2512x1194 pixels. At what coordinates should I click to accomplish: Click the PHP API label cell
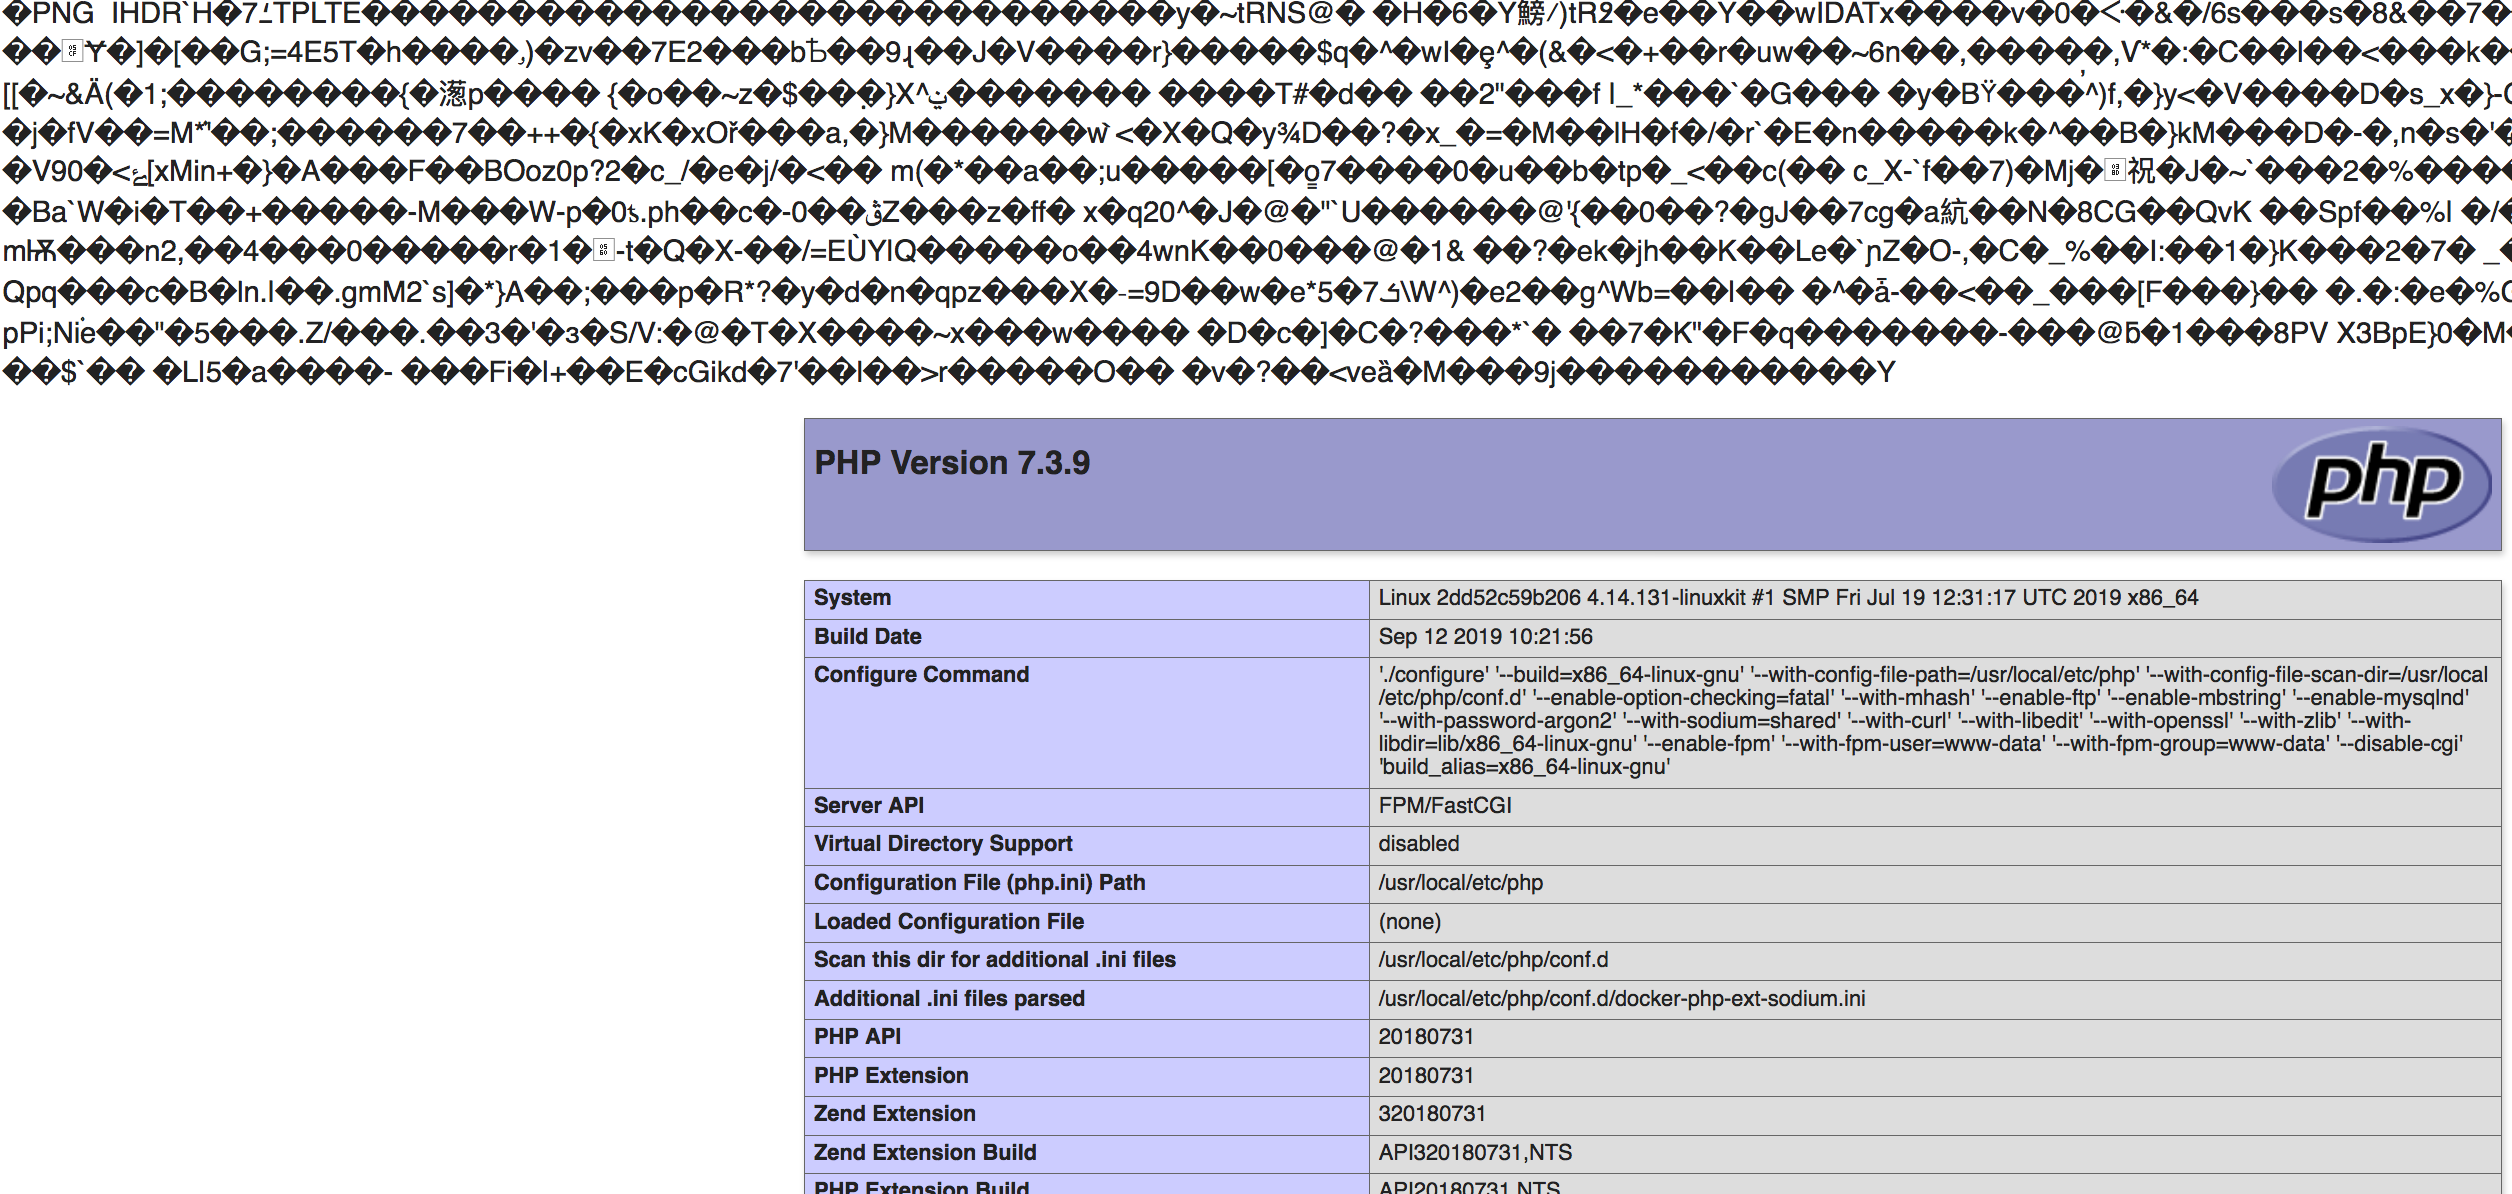857,1037
